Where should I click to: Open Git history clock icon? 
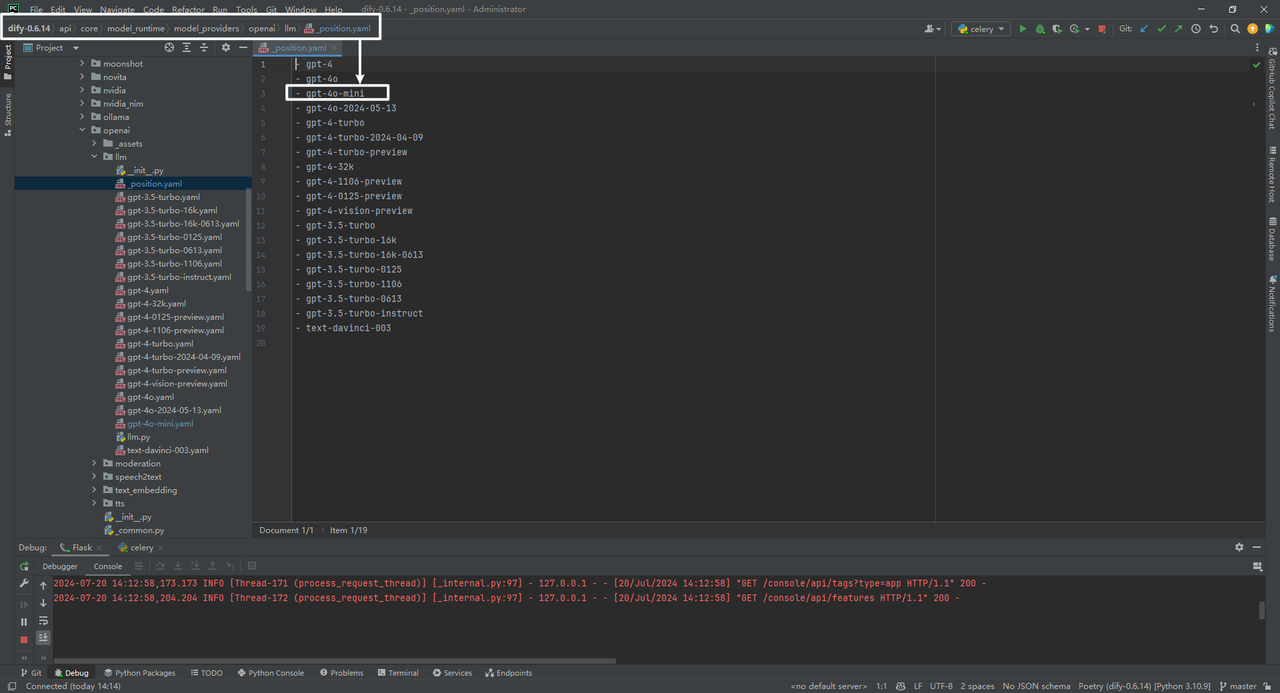(1196, 29)
